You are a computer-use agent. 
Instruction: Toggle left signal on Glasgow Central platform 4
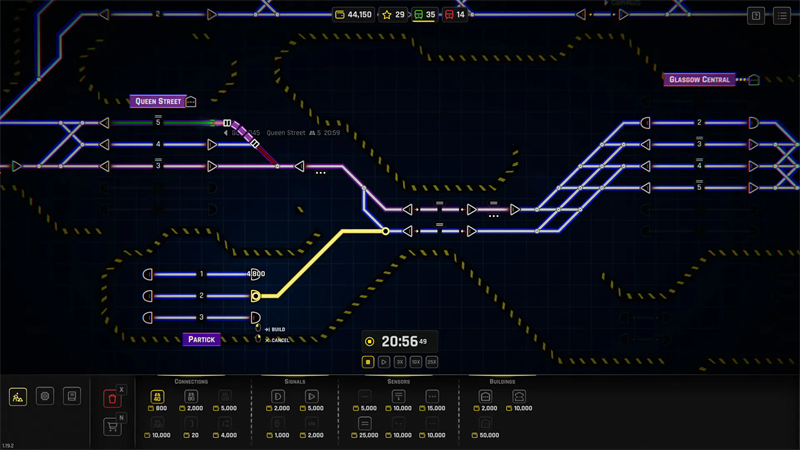(645, 166)
